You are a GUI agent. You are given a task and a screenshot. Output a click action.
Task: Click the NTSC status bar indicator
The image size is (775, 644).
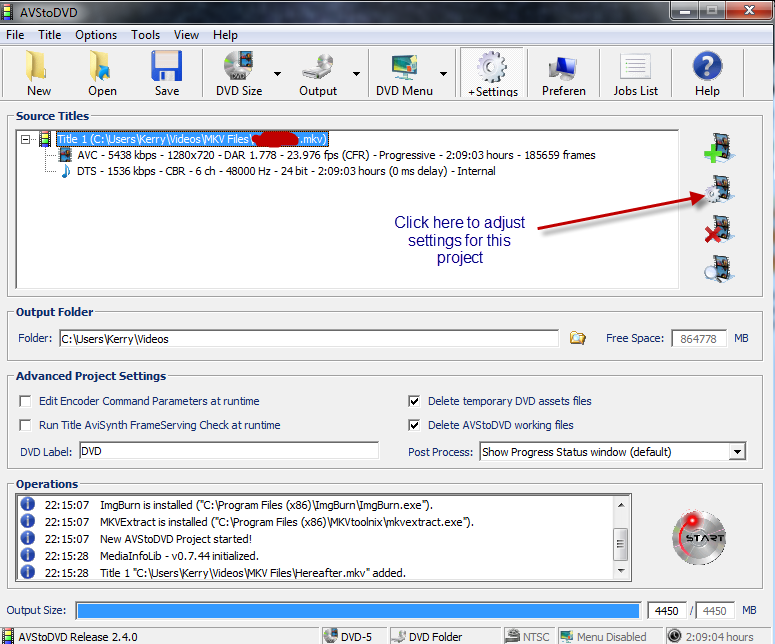coord(528,637)
